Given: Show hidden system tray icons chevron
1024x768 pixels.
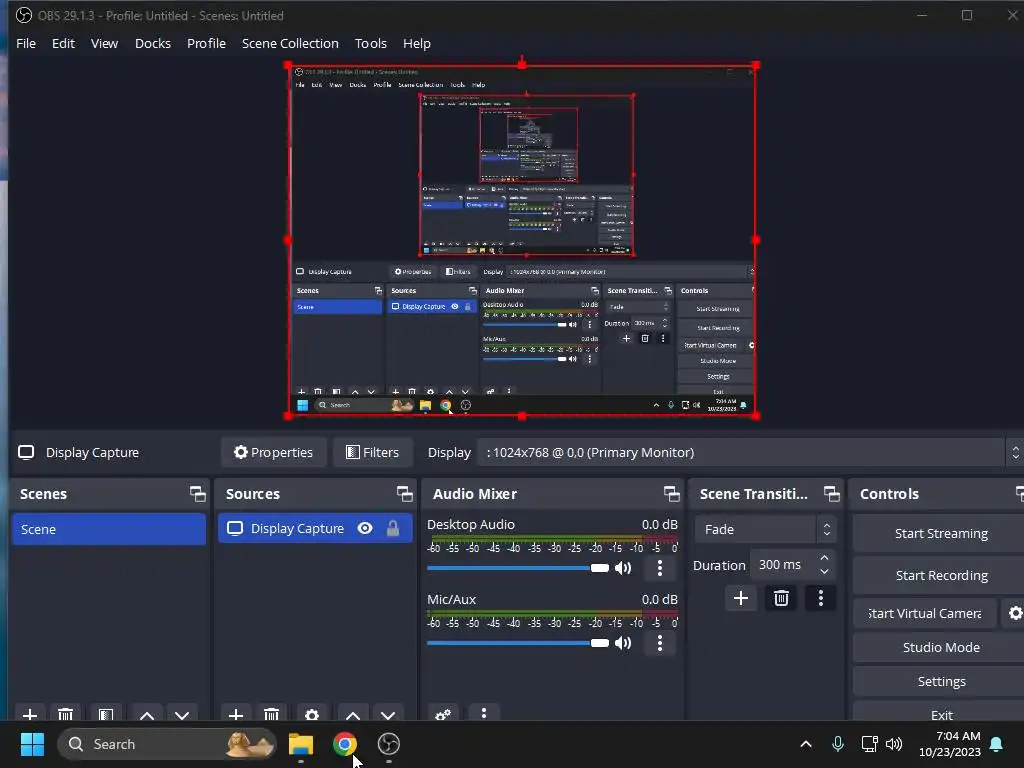Looking at the screenshot, I should coord(806,744).
